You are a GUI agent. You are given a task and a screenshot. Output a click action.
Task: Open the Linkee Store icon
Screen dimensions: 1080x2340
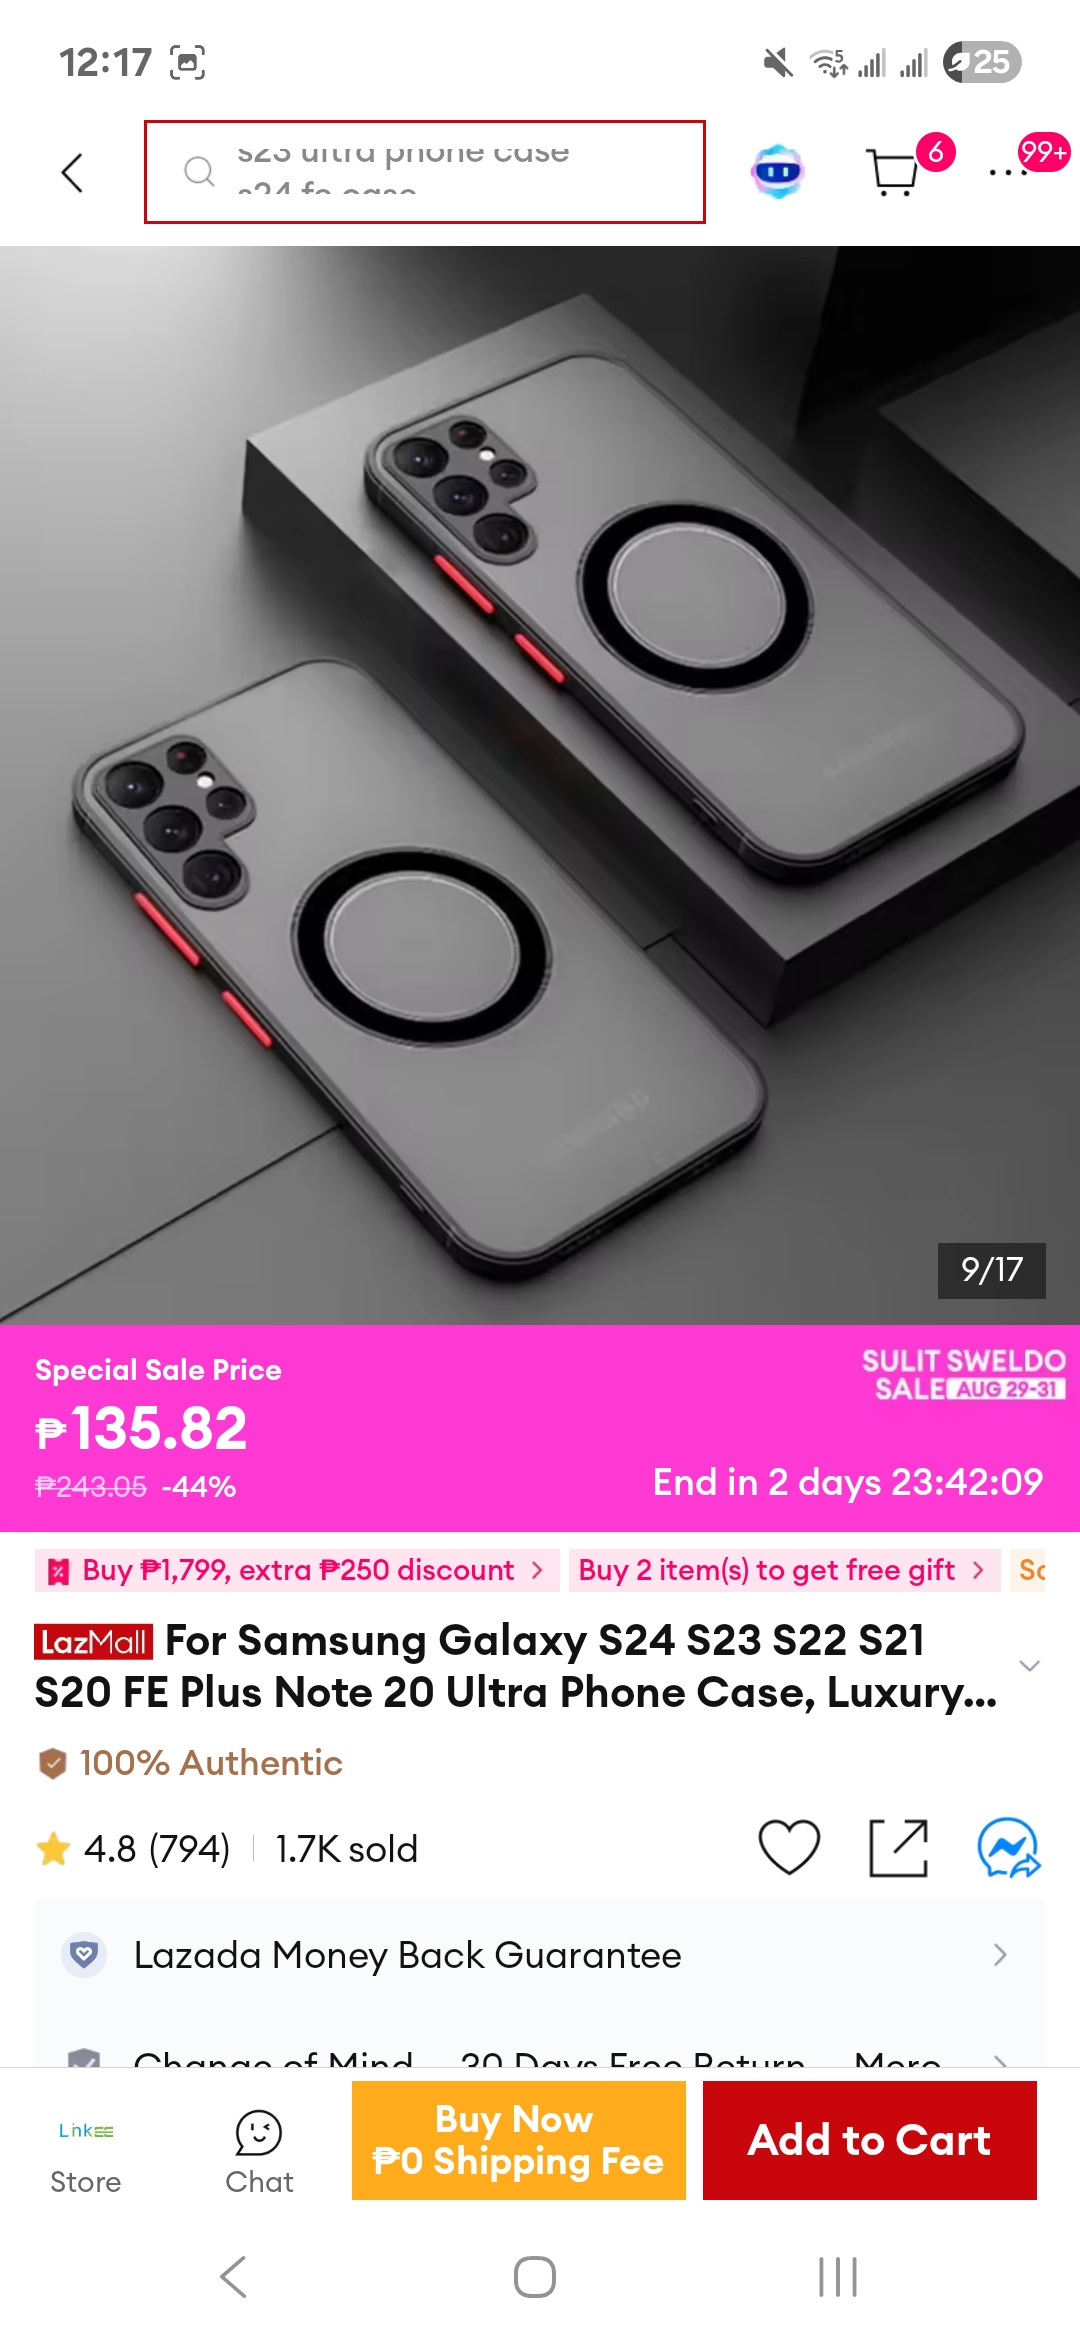pyautogui.click(x=86, y=2152)
